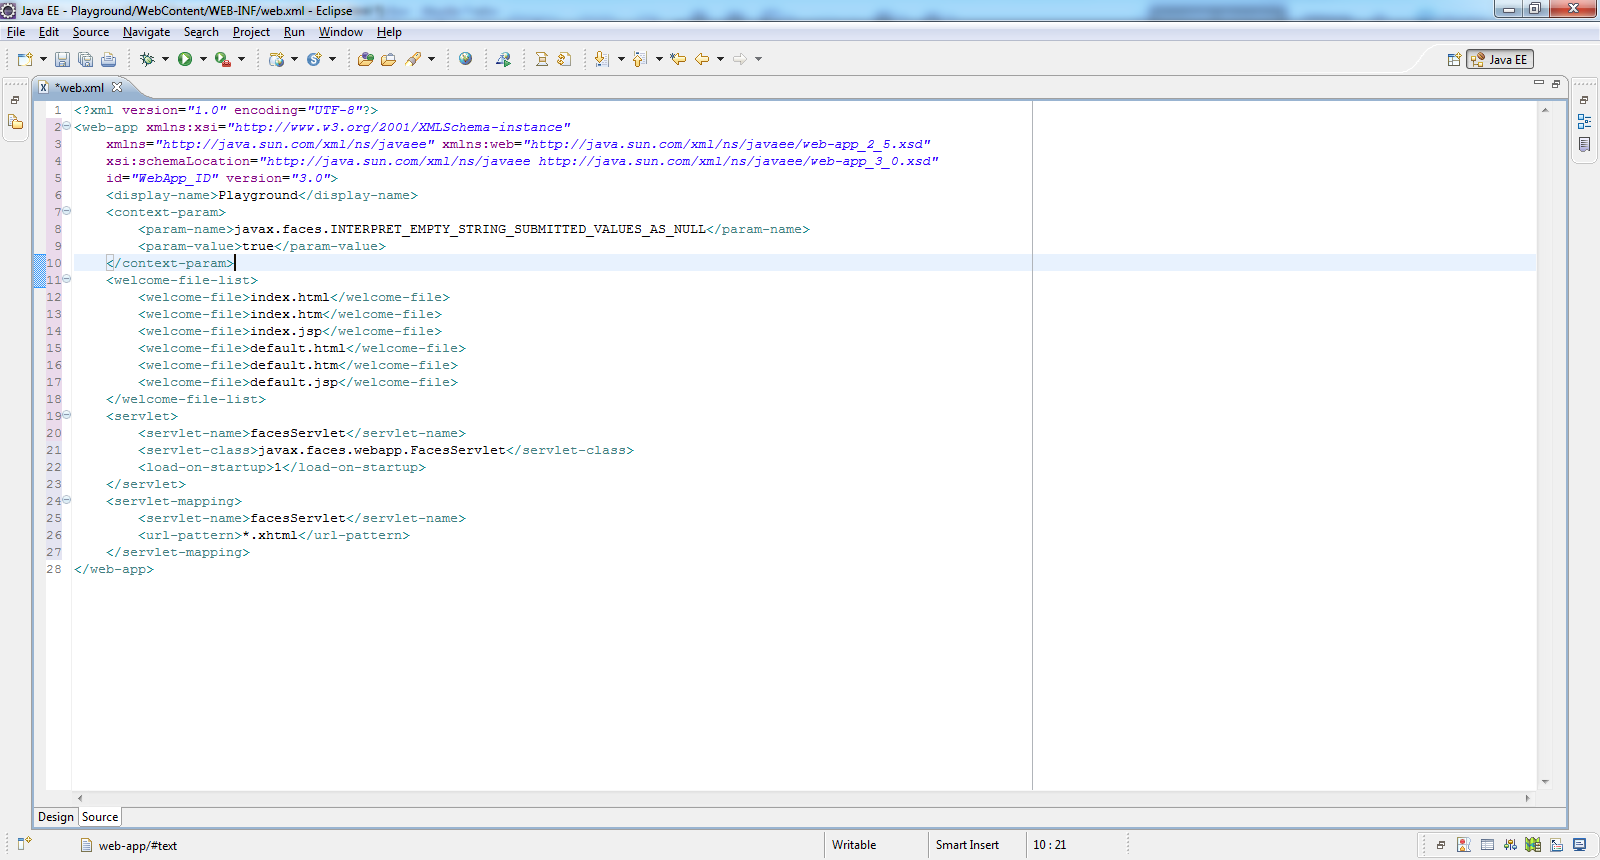
Task: Select the *web.xml editor tab
Action: click(79, 88)
